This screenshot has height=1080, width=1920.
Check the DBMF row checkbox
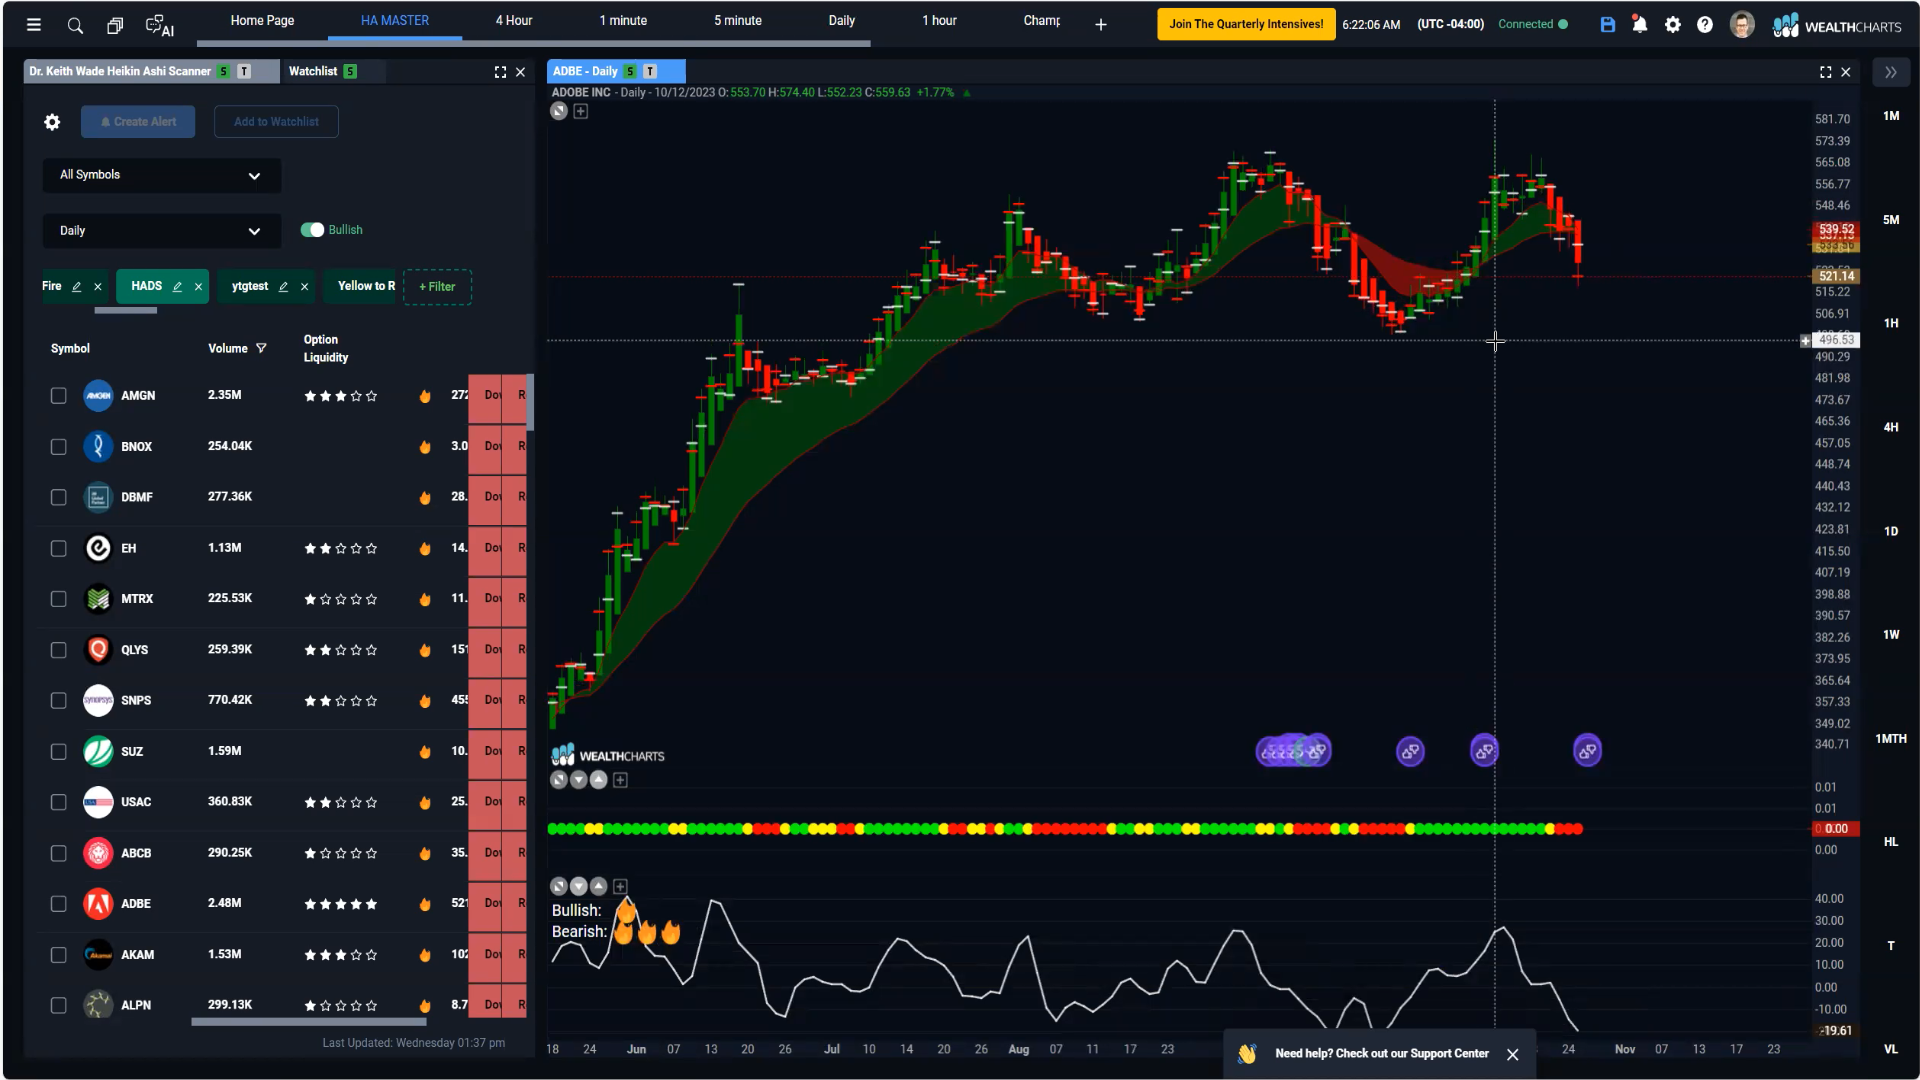(59, 497)
